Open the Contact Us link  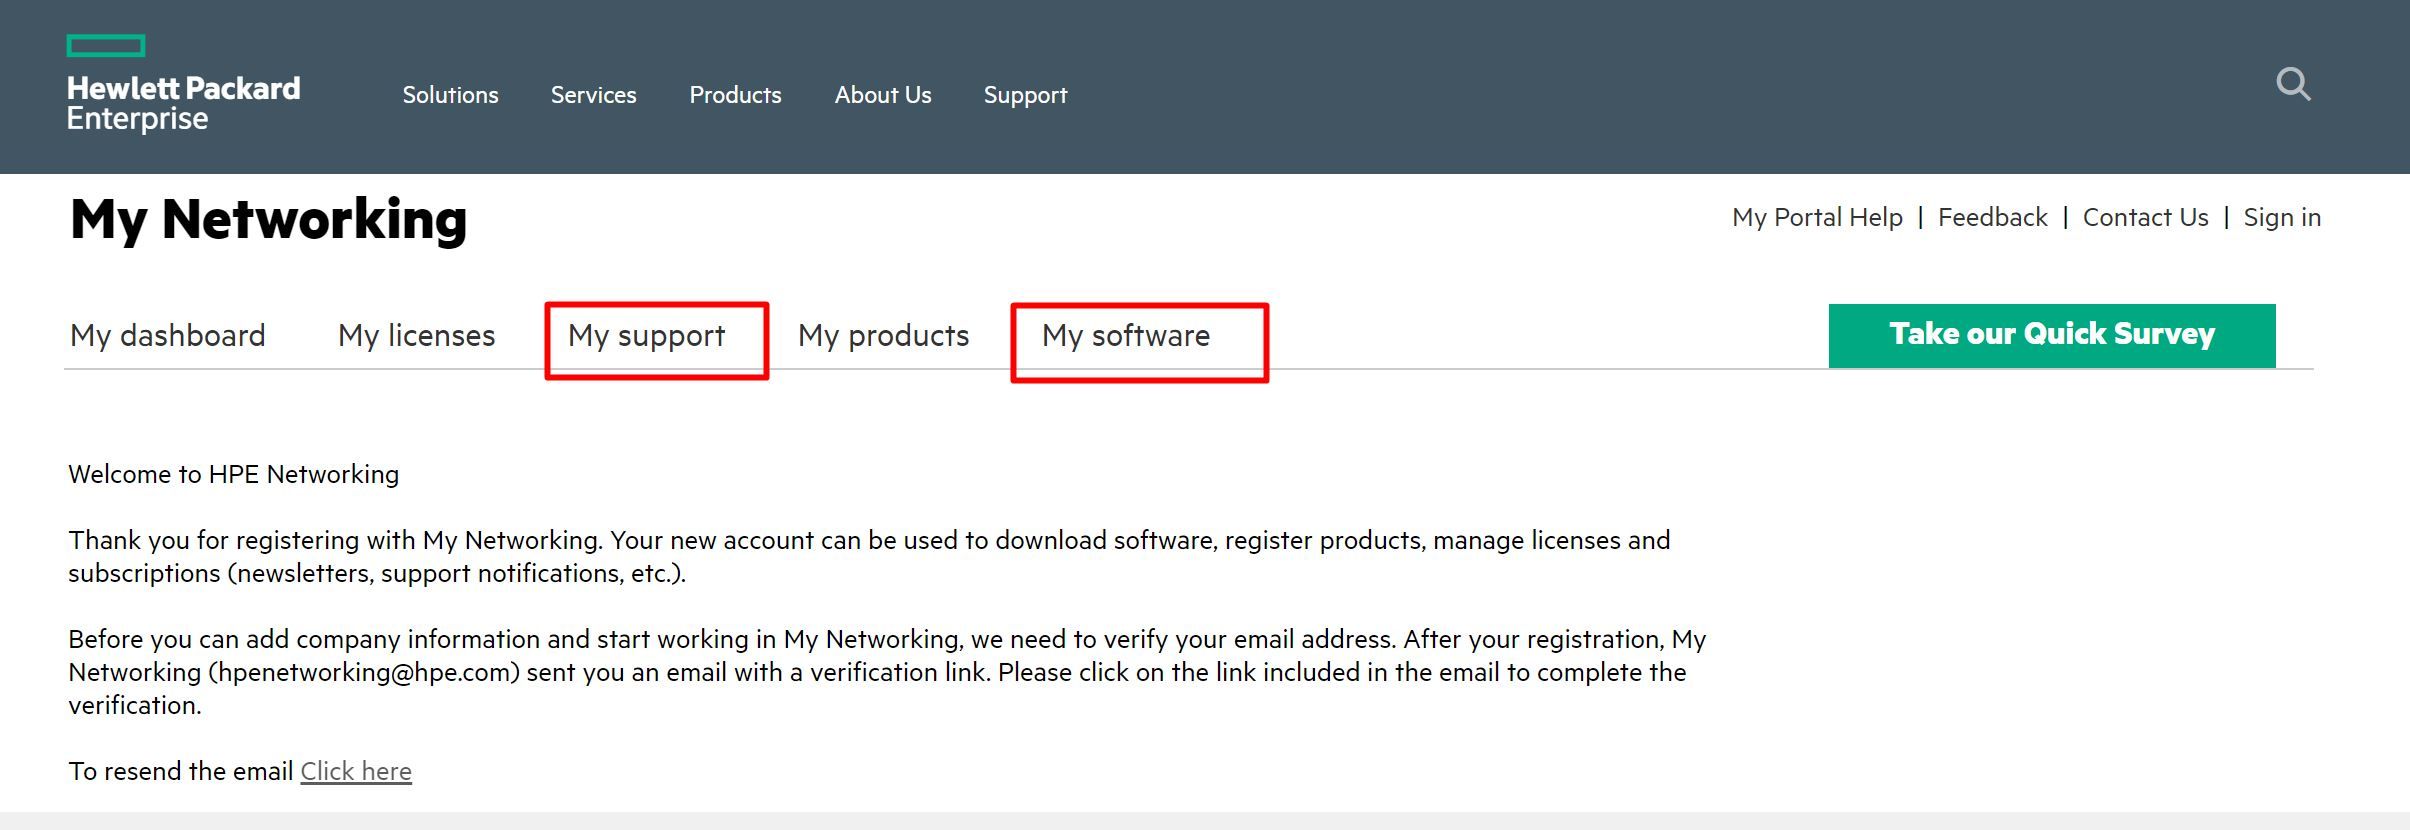tap(2145, 217)
